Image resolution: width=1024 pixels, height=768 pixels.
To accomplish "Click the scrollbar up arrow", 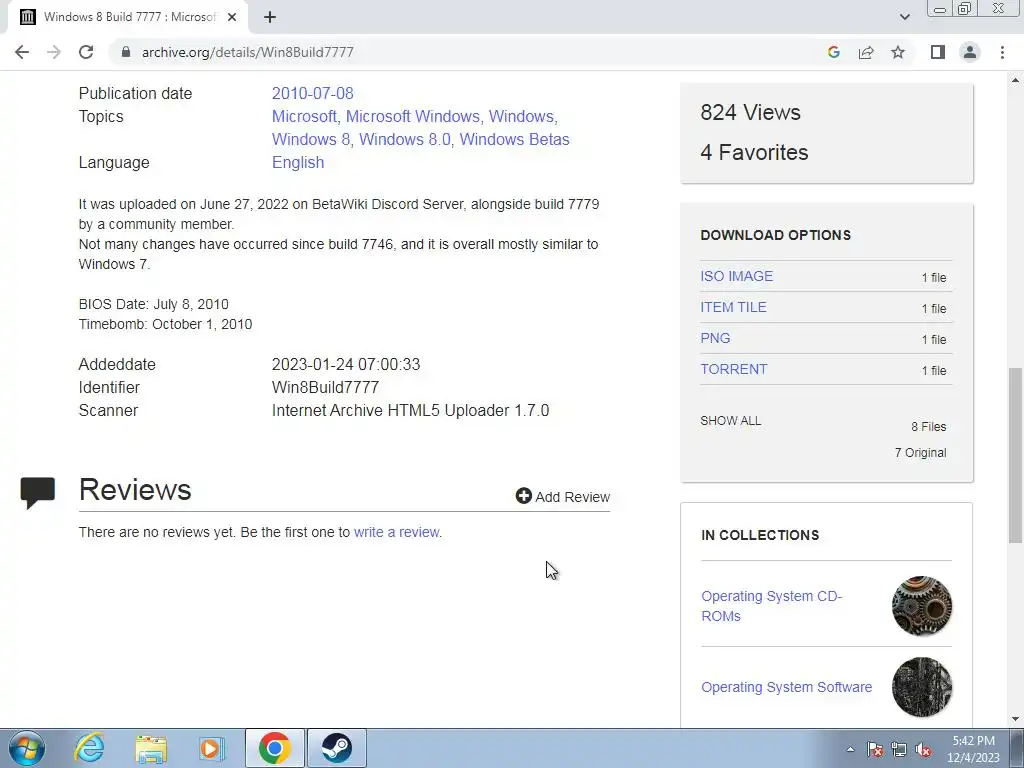I will pos(1016,80).
